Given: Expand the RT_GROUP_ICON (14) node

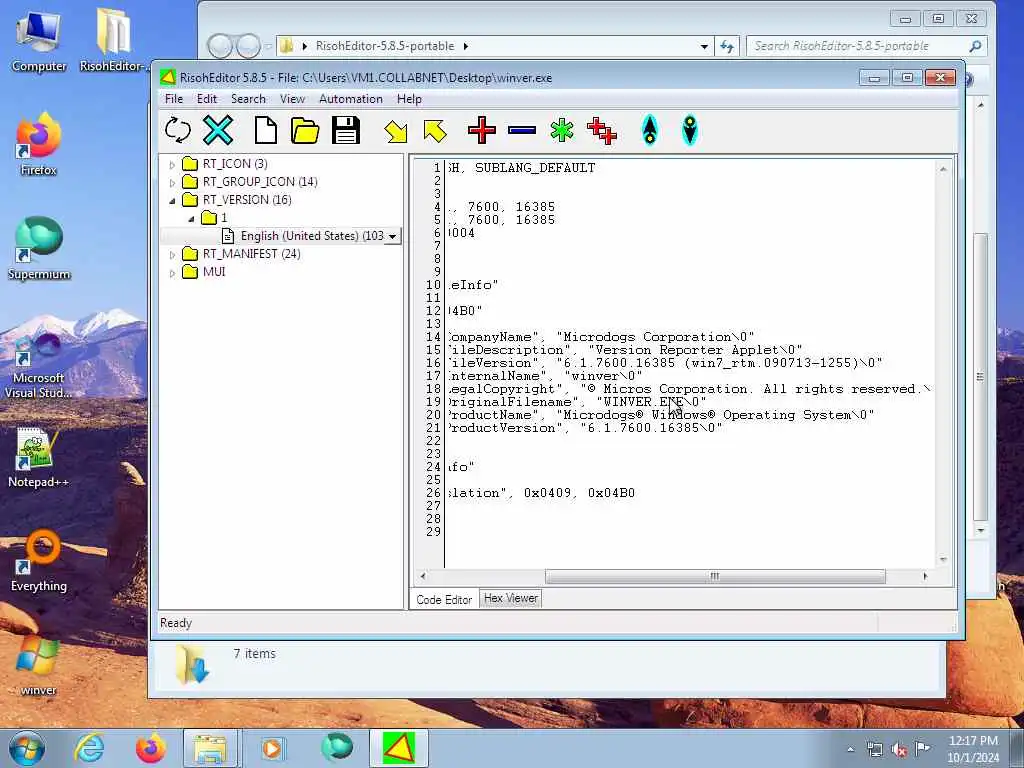Looking at the screenshot, I should (172, 183).
